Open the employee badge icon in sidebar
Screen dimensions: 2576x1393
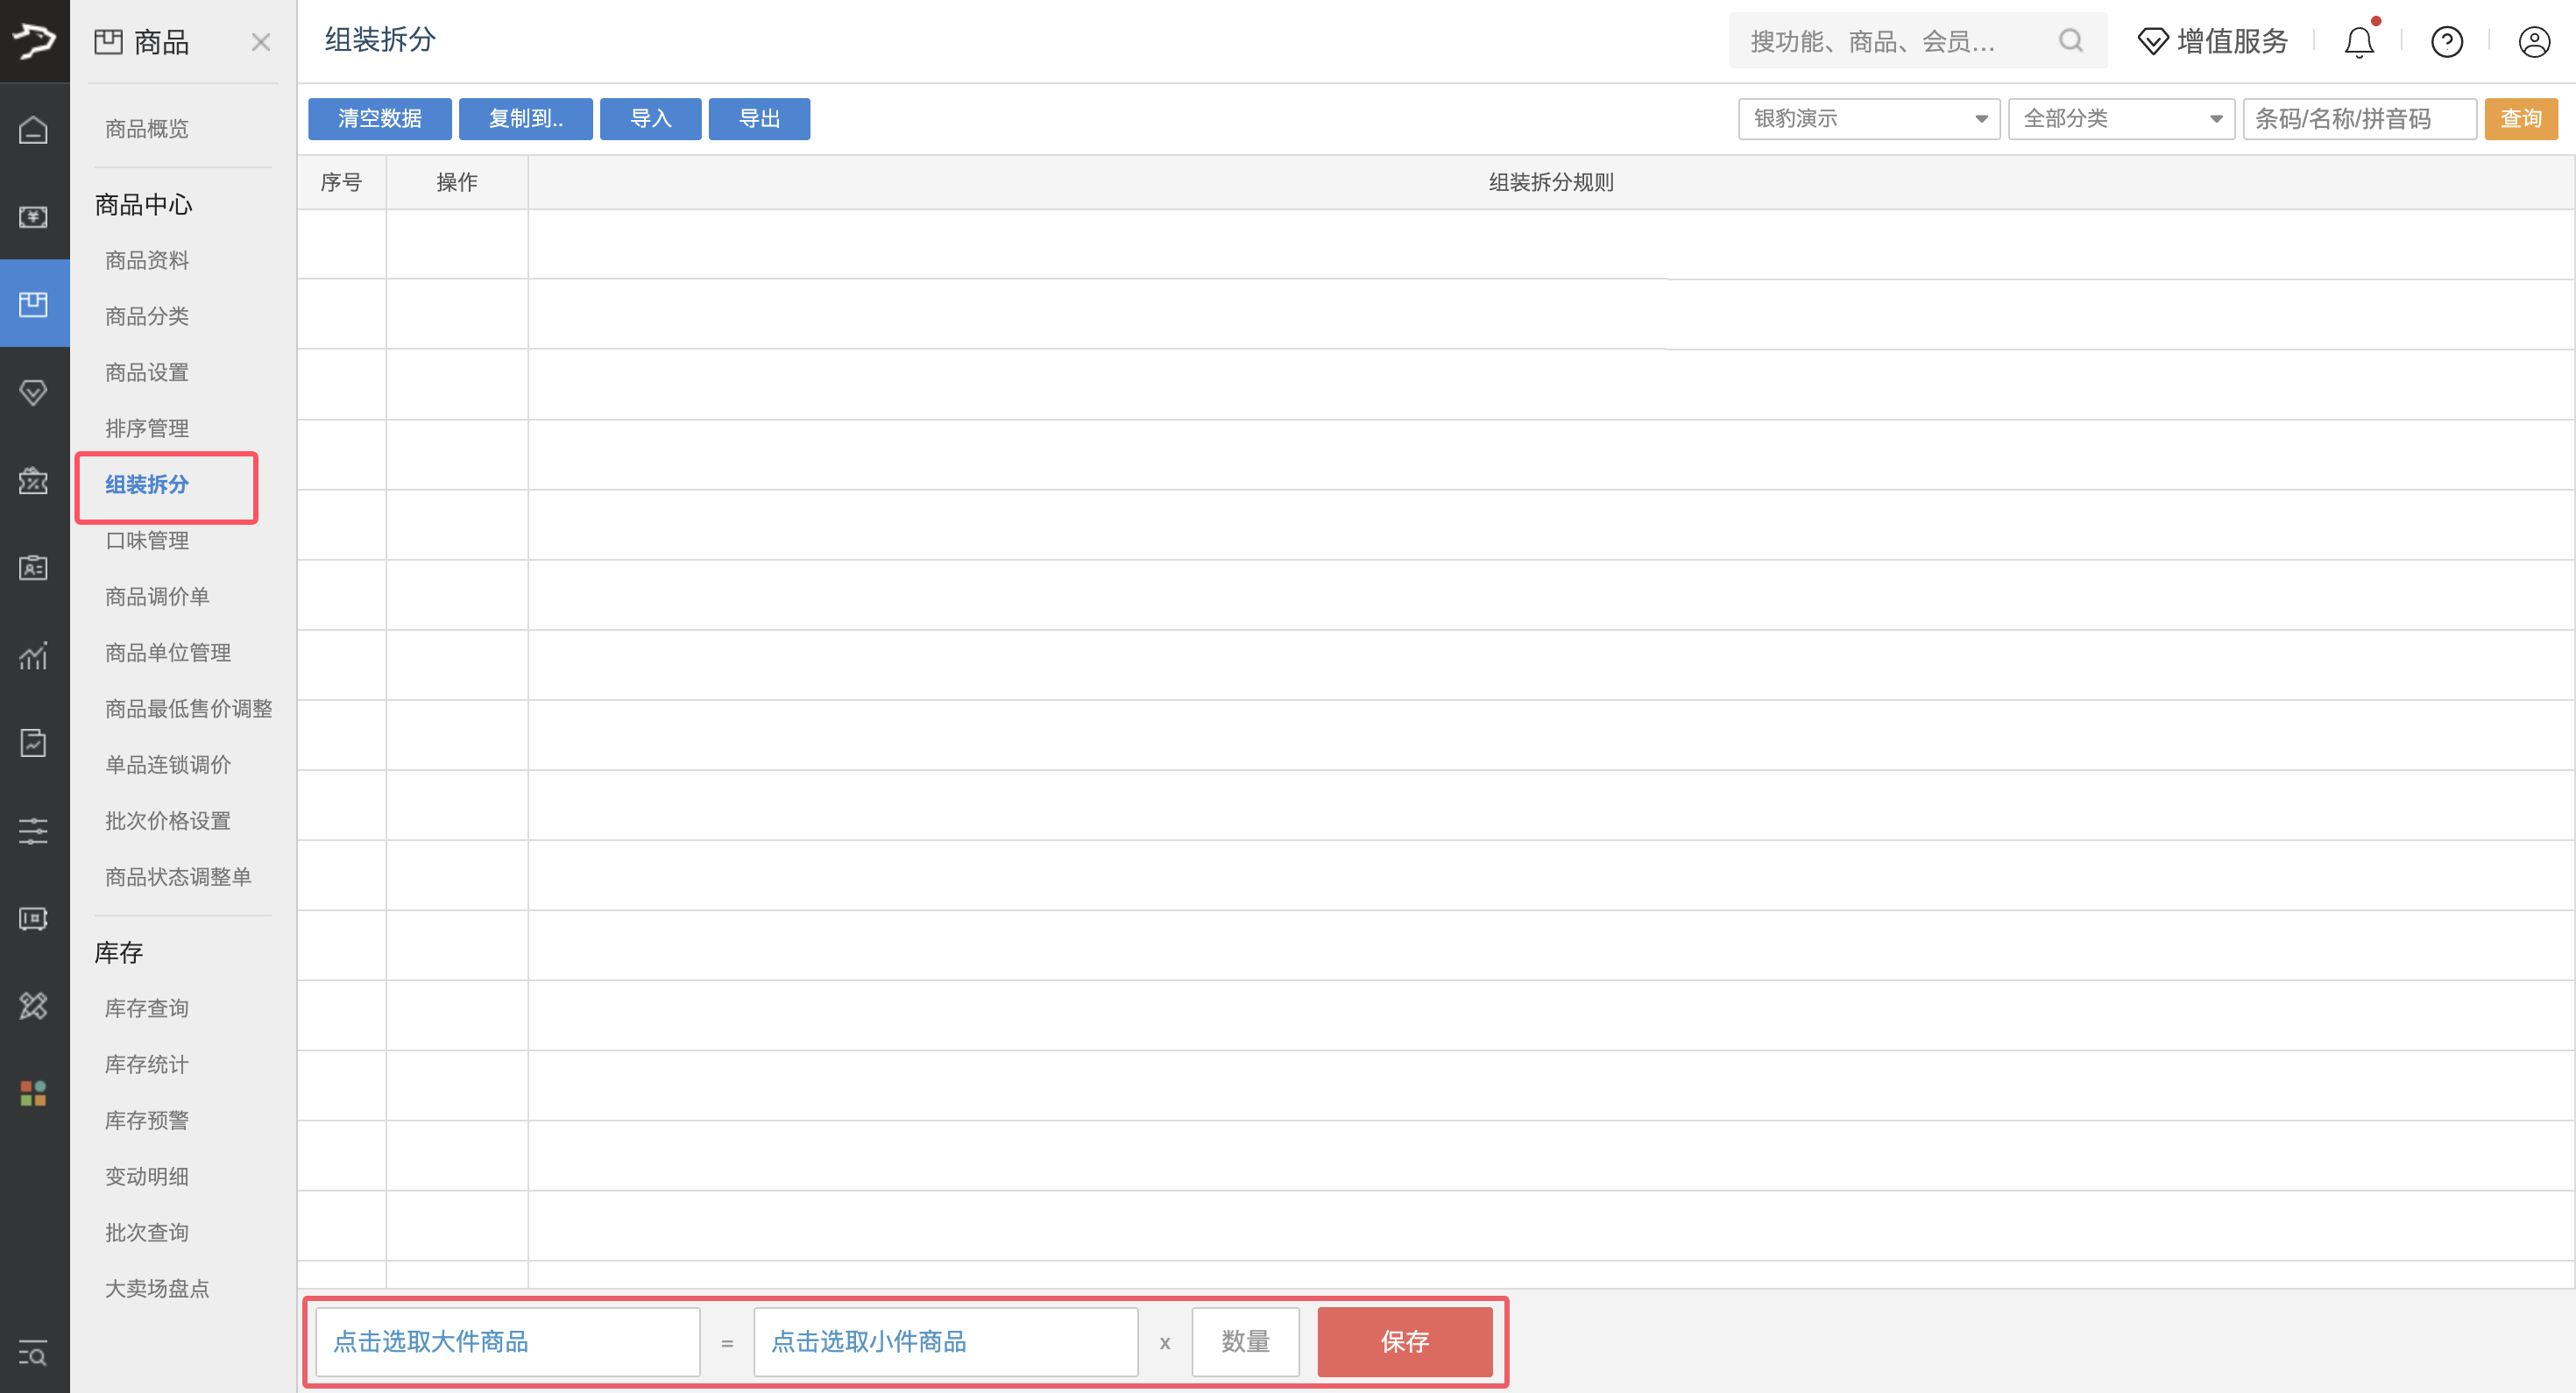(x=34, y=567)
